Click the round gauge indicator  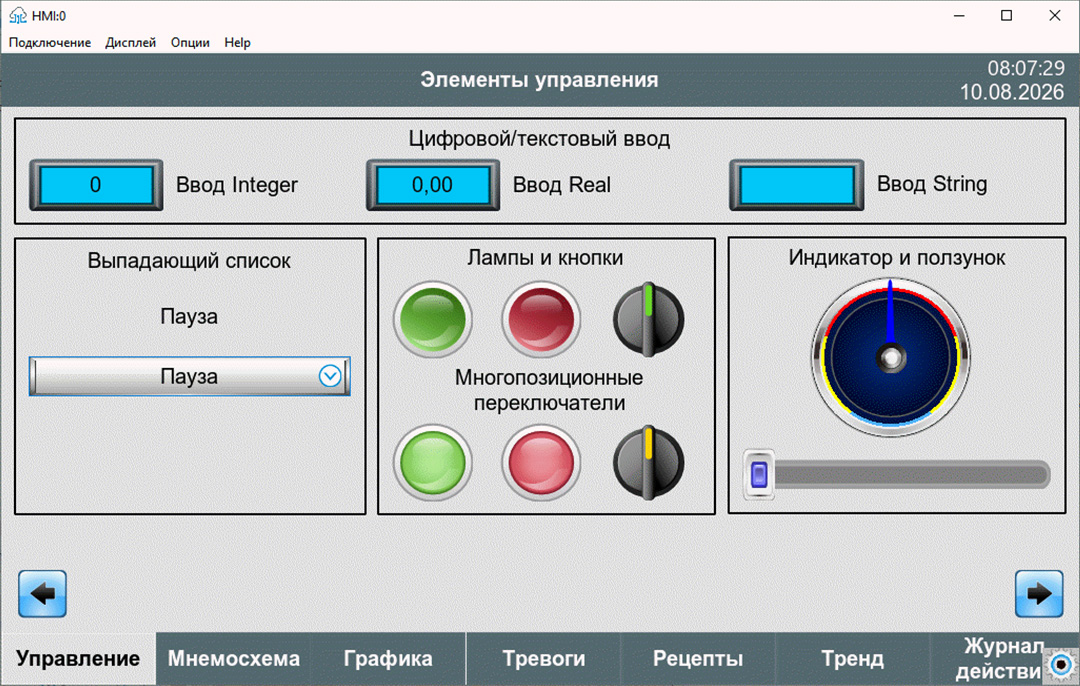click(x=891, y=357)
